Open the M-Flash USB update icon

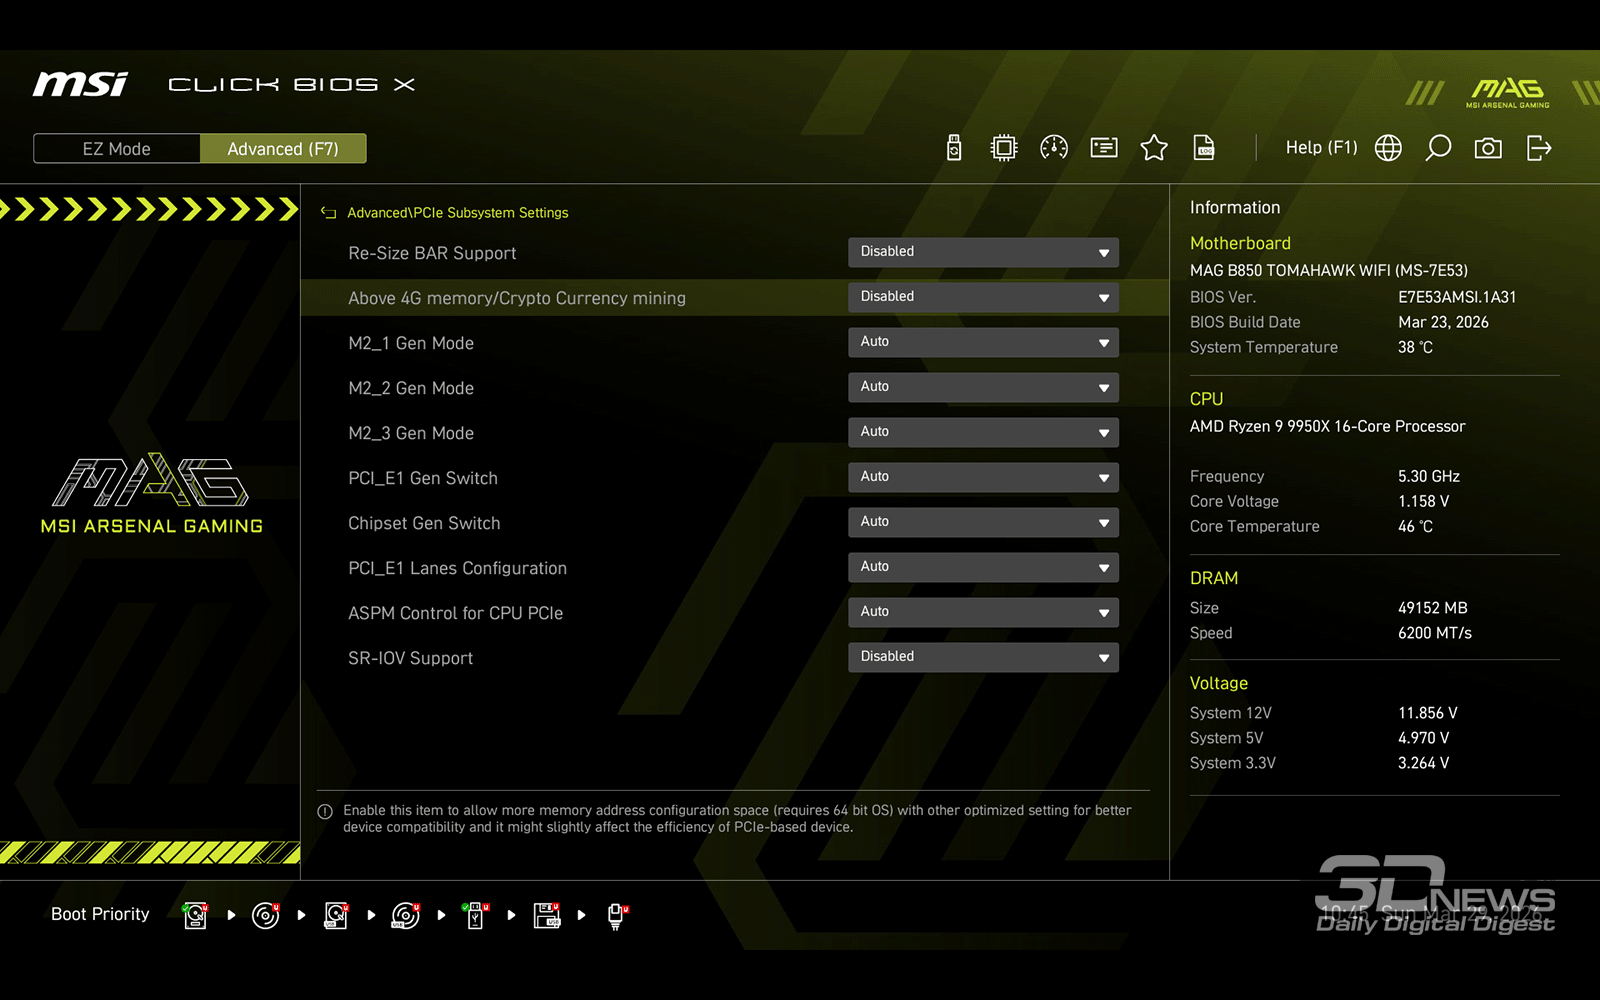pos(954,148)
